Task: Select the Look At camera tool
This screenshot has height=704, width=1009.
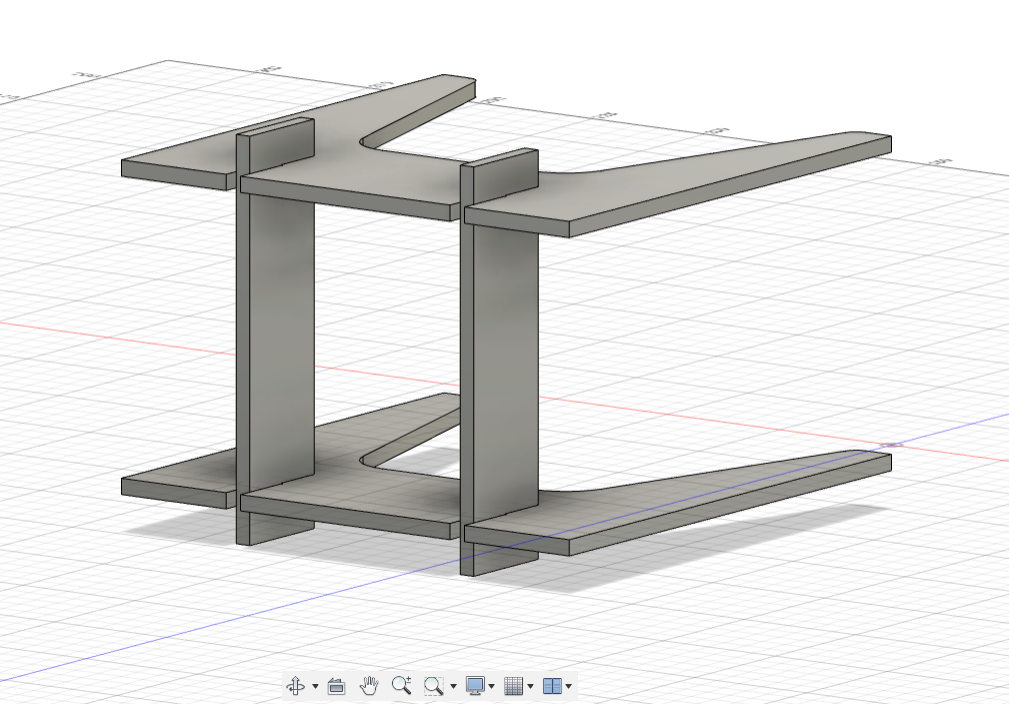Action: pyautogui.click(x=336, y=687)
